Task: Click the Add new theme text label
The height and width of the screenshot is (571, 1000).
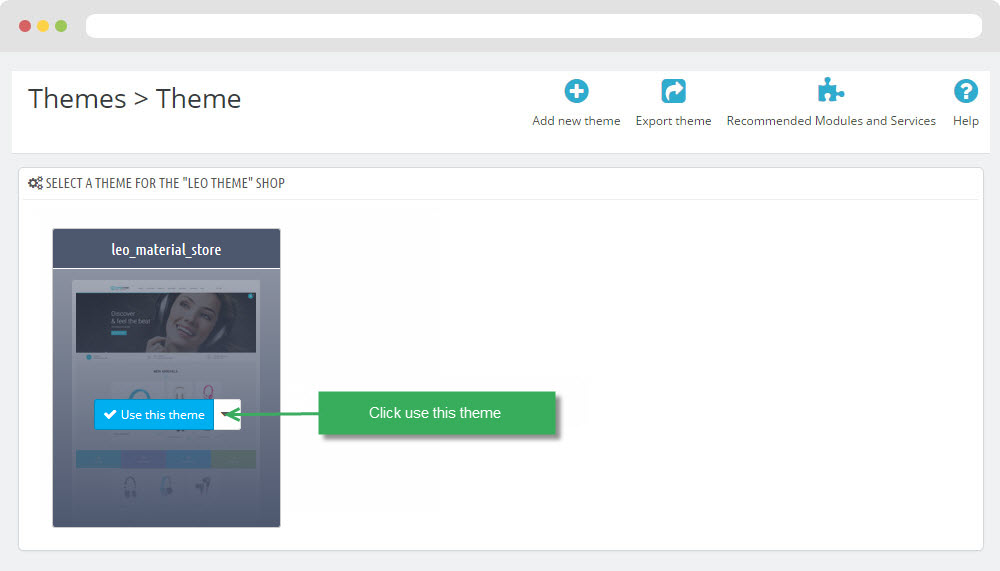Action: click(x=576, y=121)
